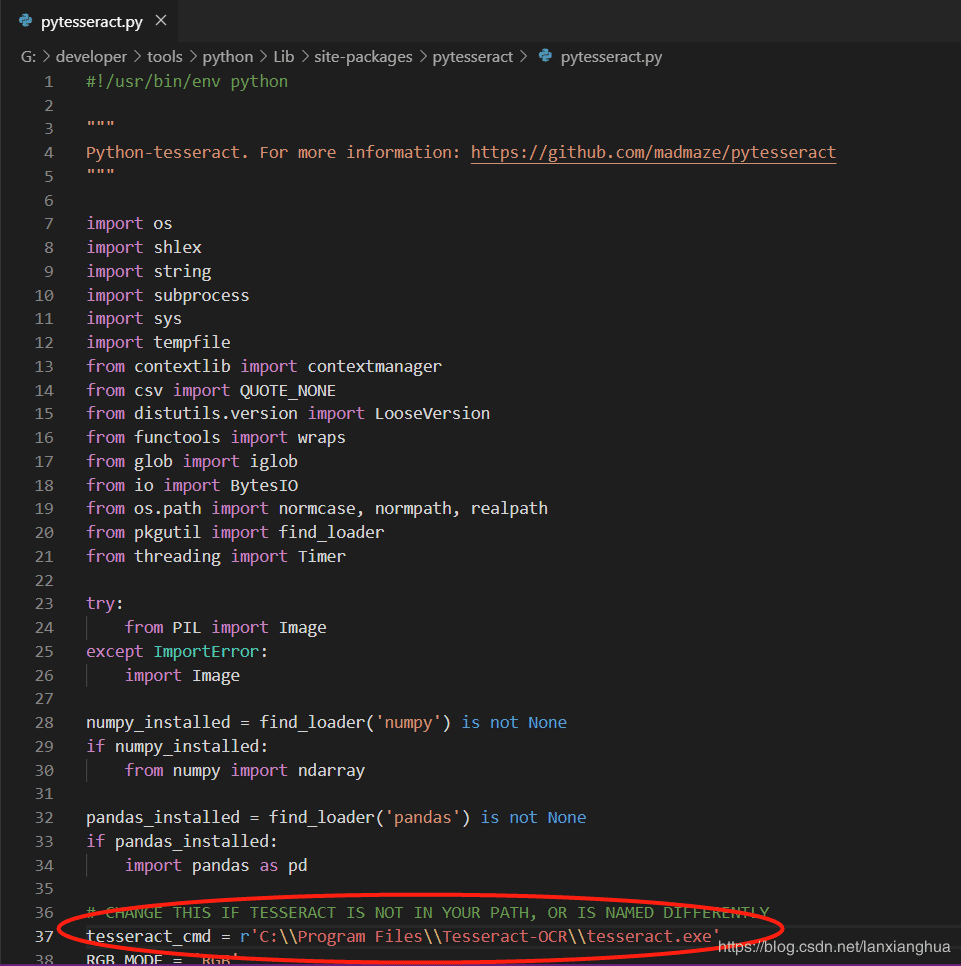Expand chevron after developer breadcrumb
Screen dimensions: 961x966
point(137,57)
